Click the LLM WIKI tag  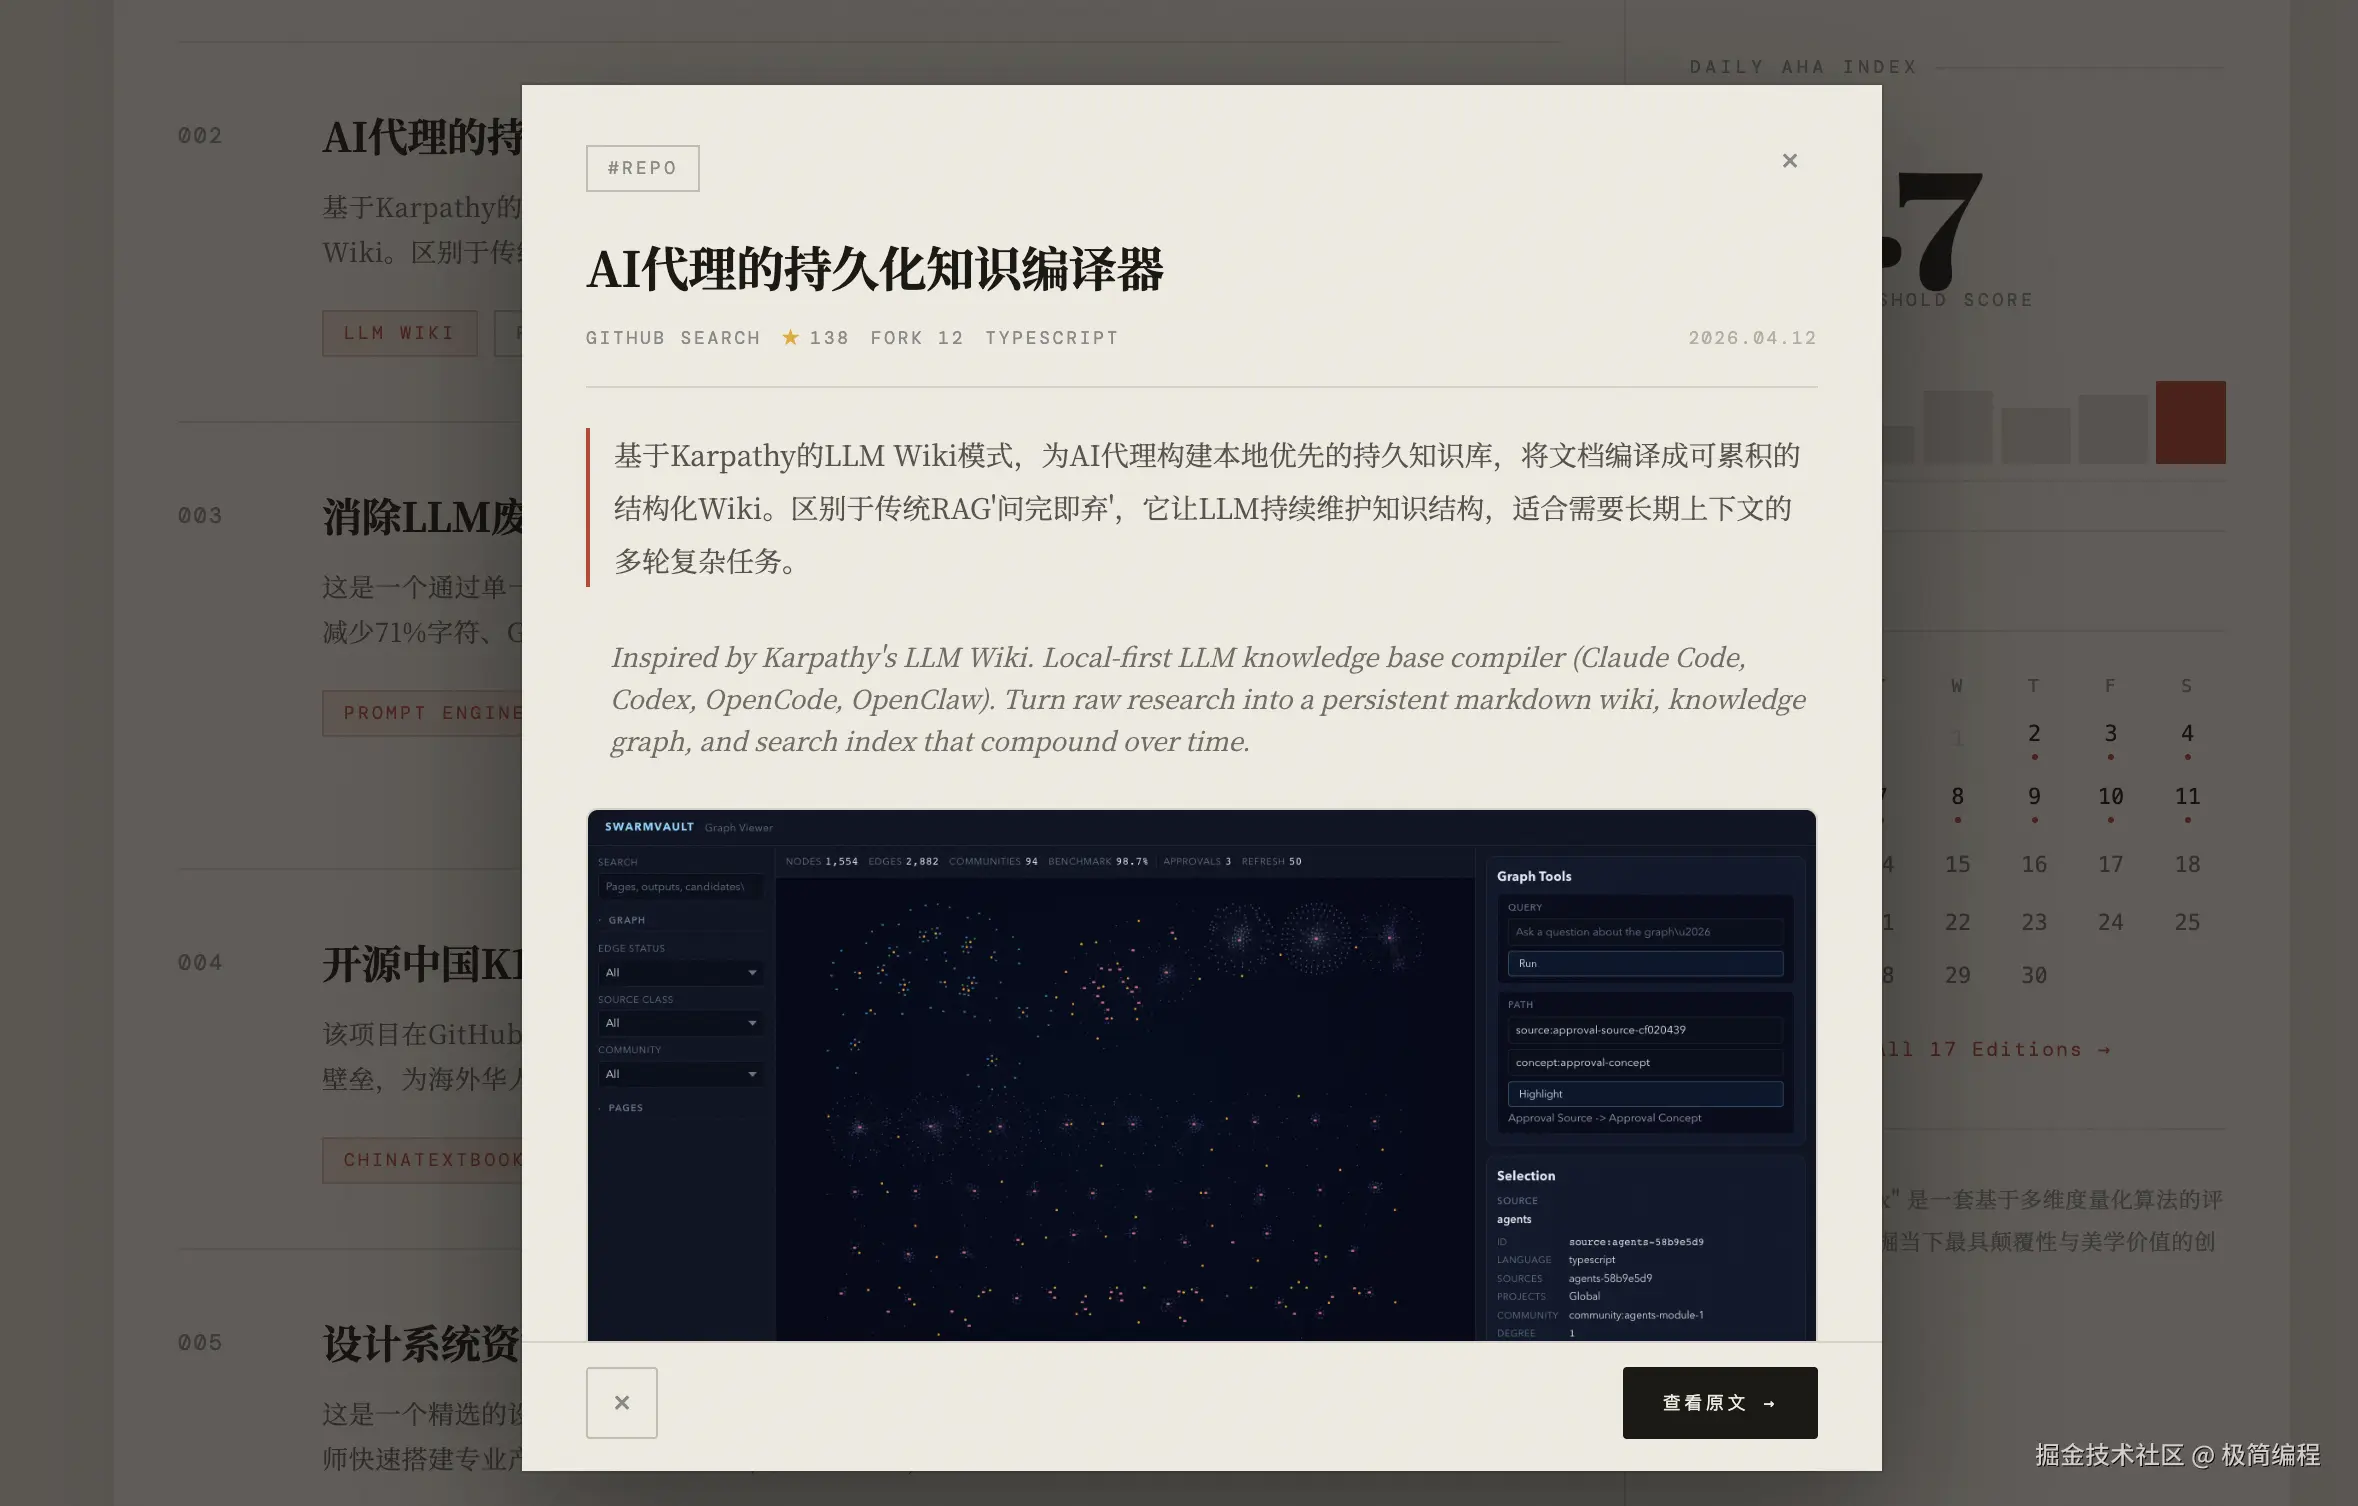399,333
